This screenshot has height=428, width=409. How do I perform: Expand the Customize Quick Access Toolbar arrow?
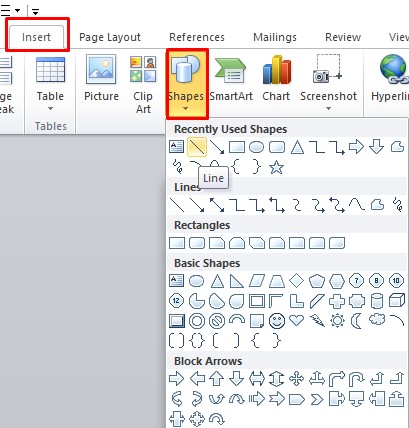click(x=35, y=11)
